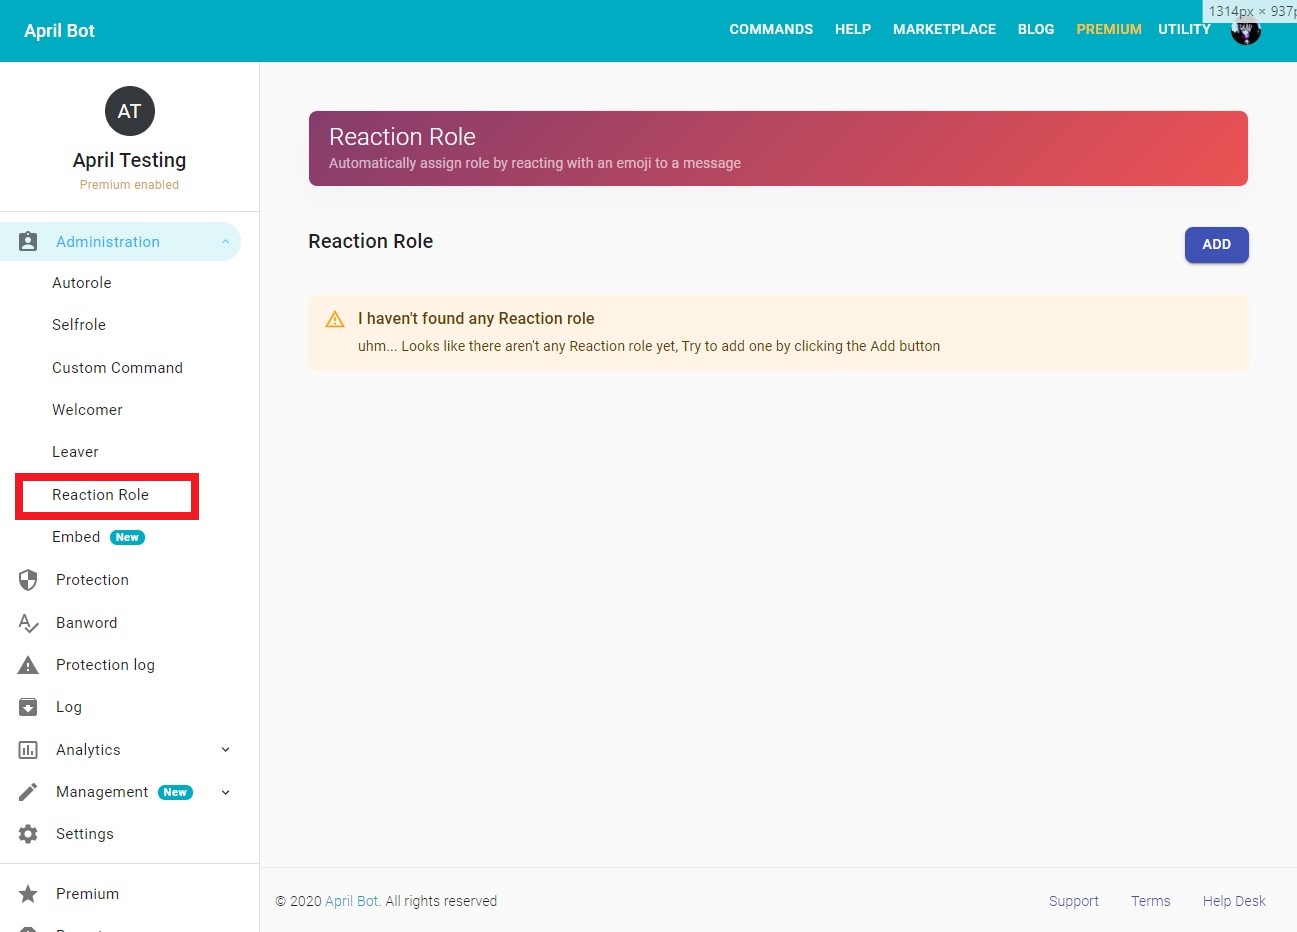Click the Reaction Role banner heading
Screen dimensions: 1297x932
(402, 137)
